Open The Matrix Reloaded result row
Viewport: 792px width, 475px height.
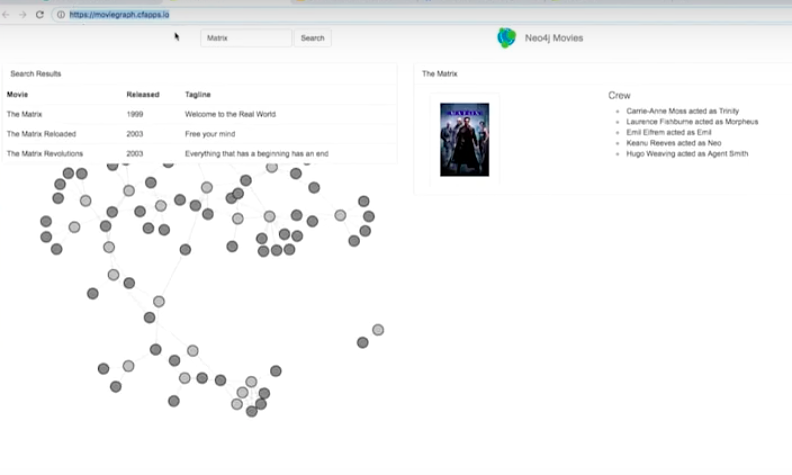[x=200, y=134]
